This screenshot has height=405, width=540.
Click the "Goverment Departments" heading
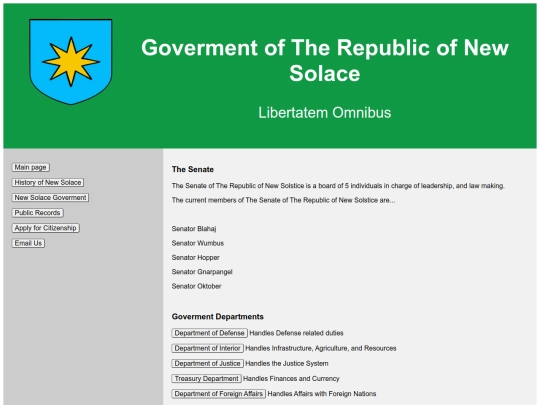click(218, 316)
